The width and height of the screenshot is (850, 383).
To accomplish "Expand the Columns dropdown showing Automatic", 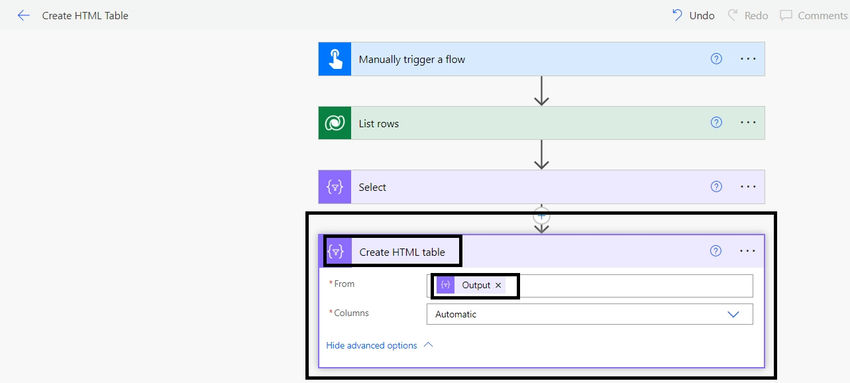I will pyautogui.click(x=589, y=314).
